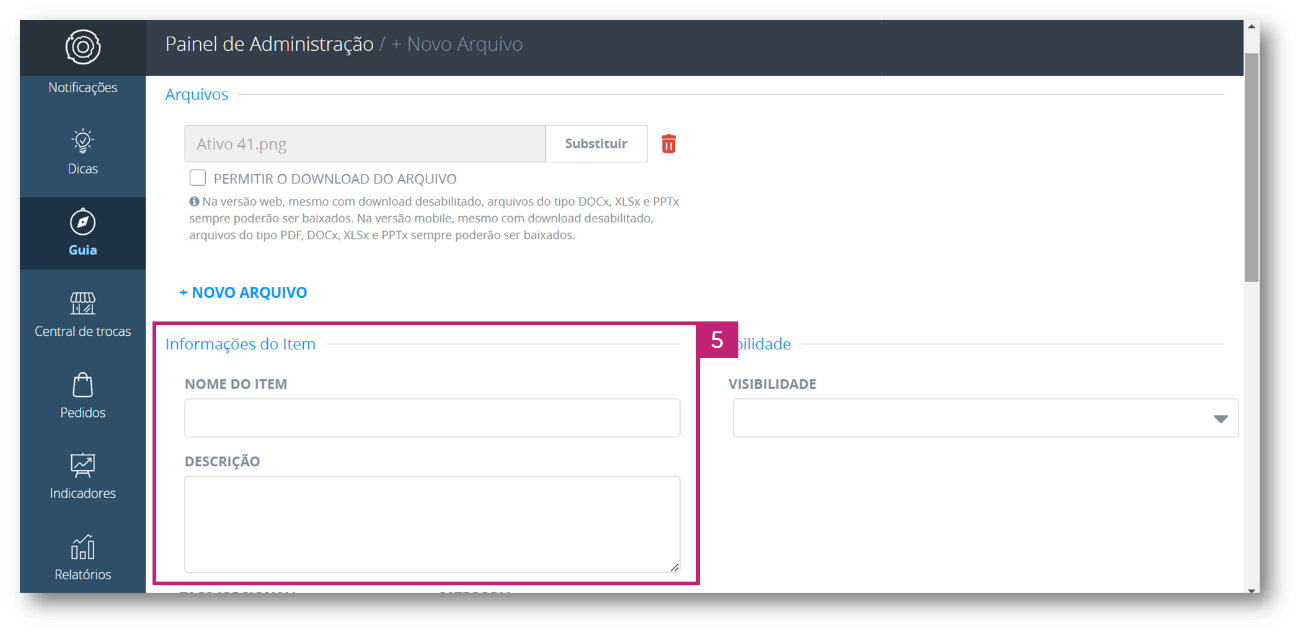Focus the Descrição text area
This screenshot has width=1300, height=633.
[432, 524]
